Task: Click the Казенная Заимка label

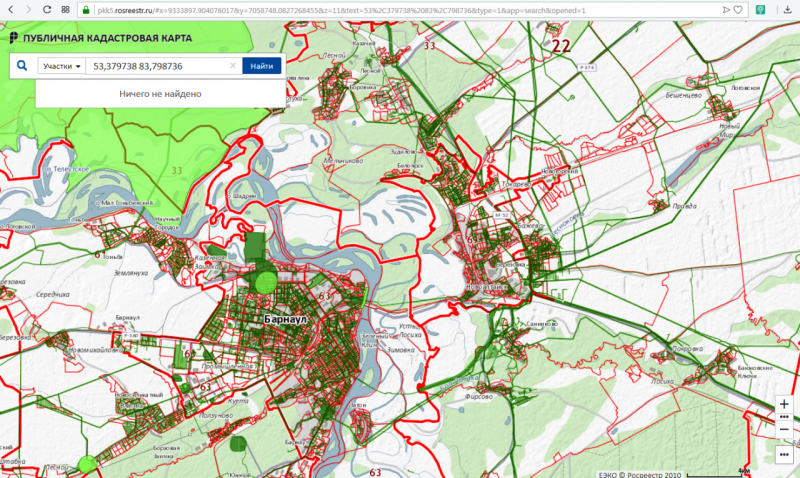Action: tap(209, 262)
